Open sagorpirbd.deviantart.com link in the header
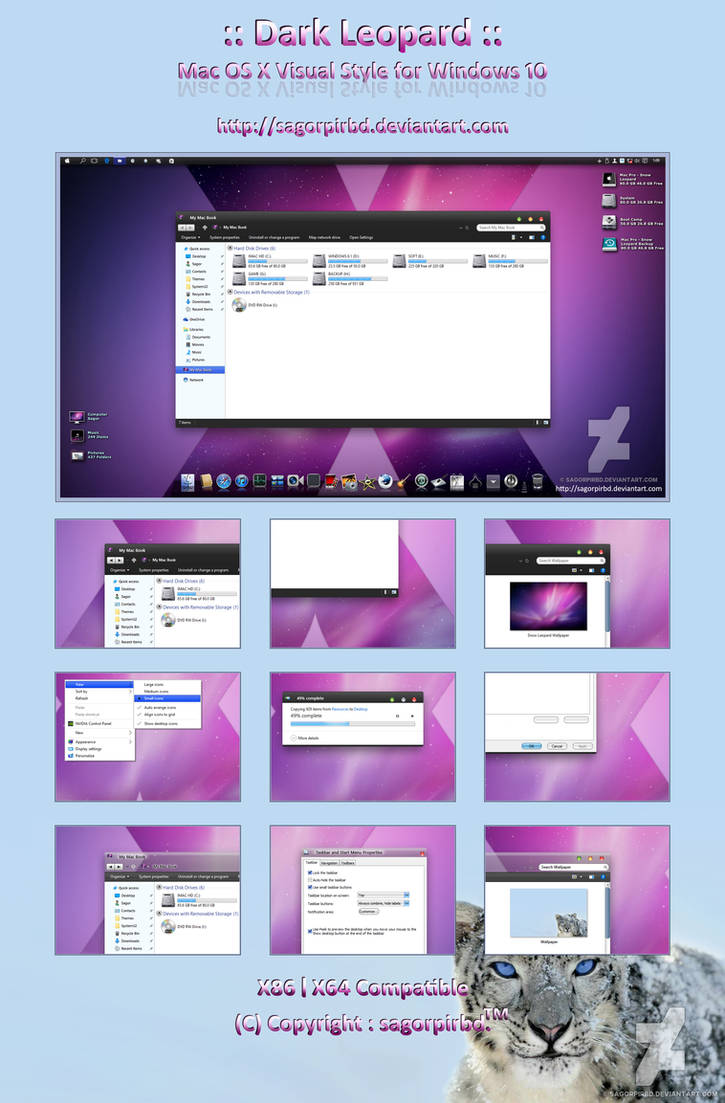 362,126
